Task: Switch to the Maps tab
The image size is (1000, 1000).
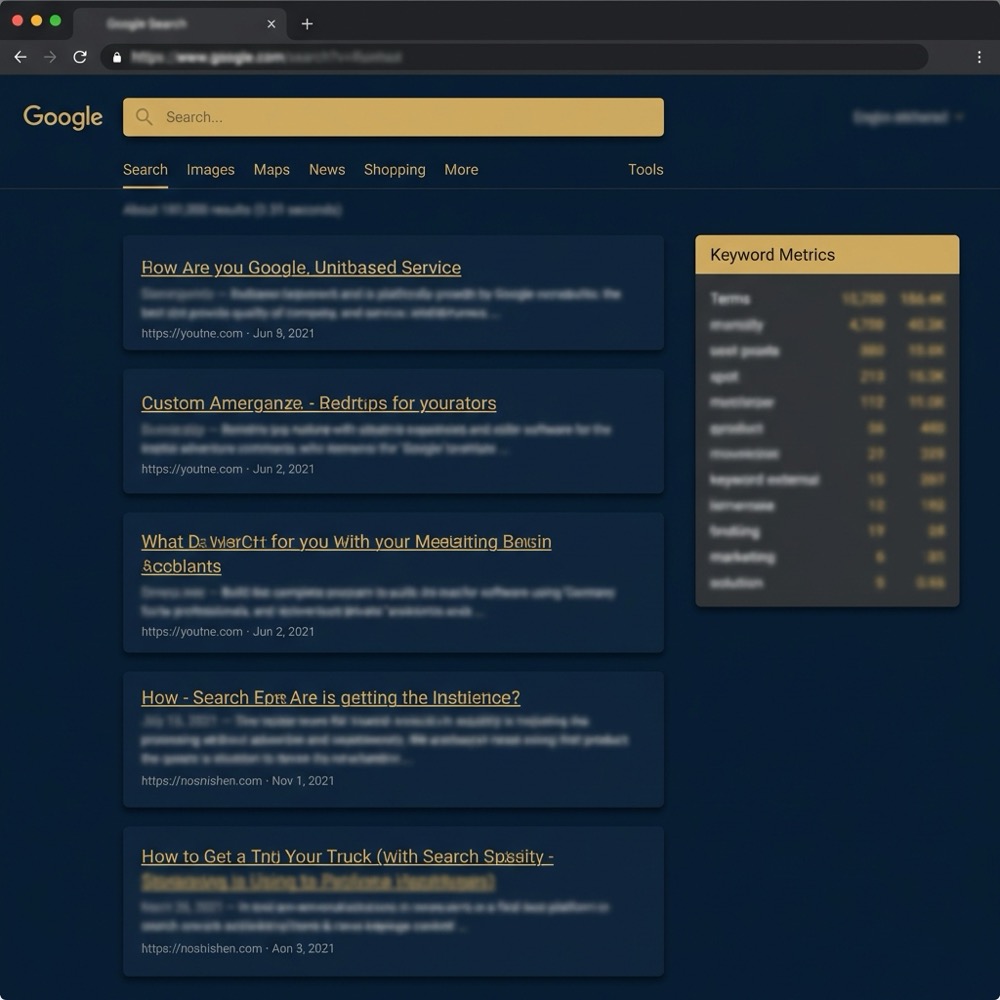Action: pyautogui.click(x=272, y=170)
